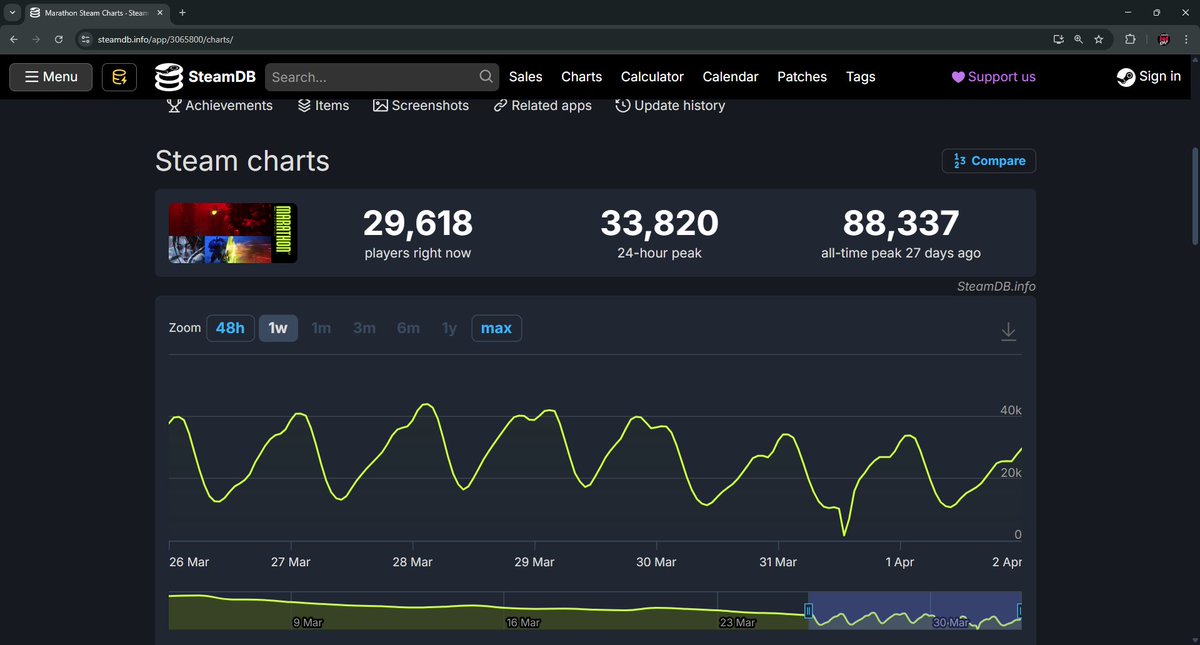Set chart zoom to 6m
This screenshot has width=1200, height=645.
point(408,328)
